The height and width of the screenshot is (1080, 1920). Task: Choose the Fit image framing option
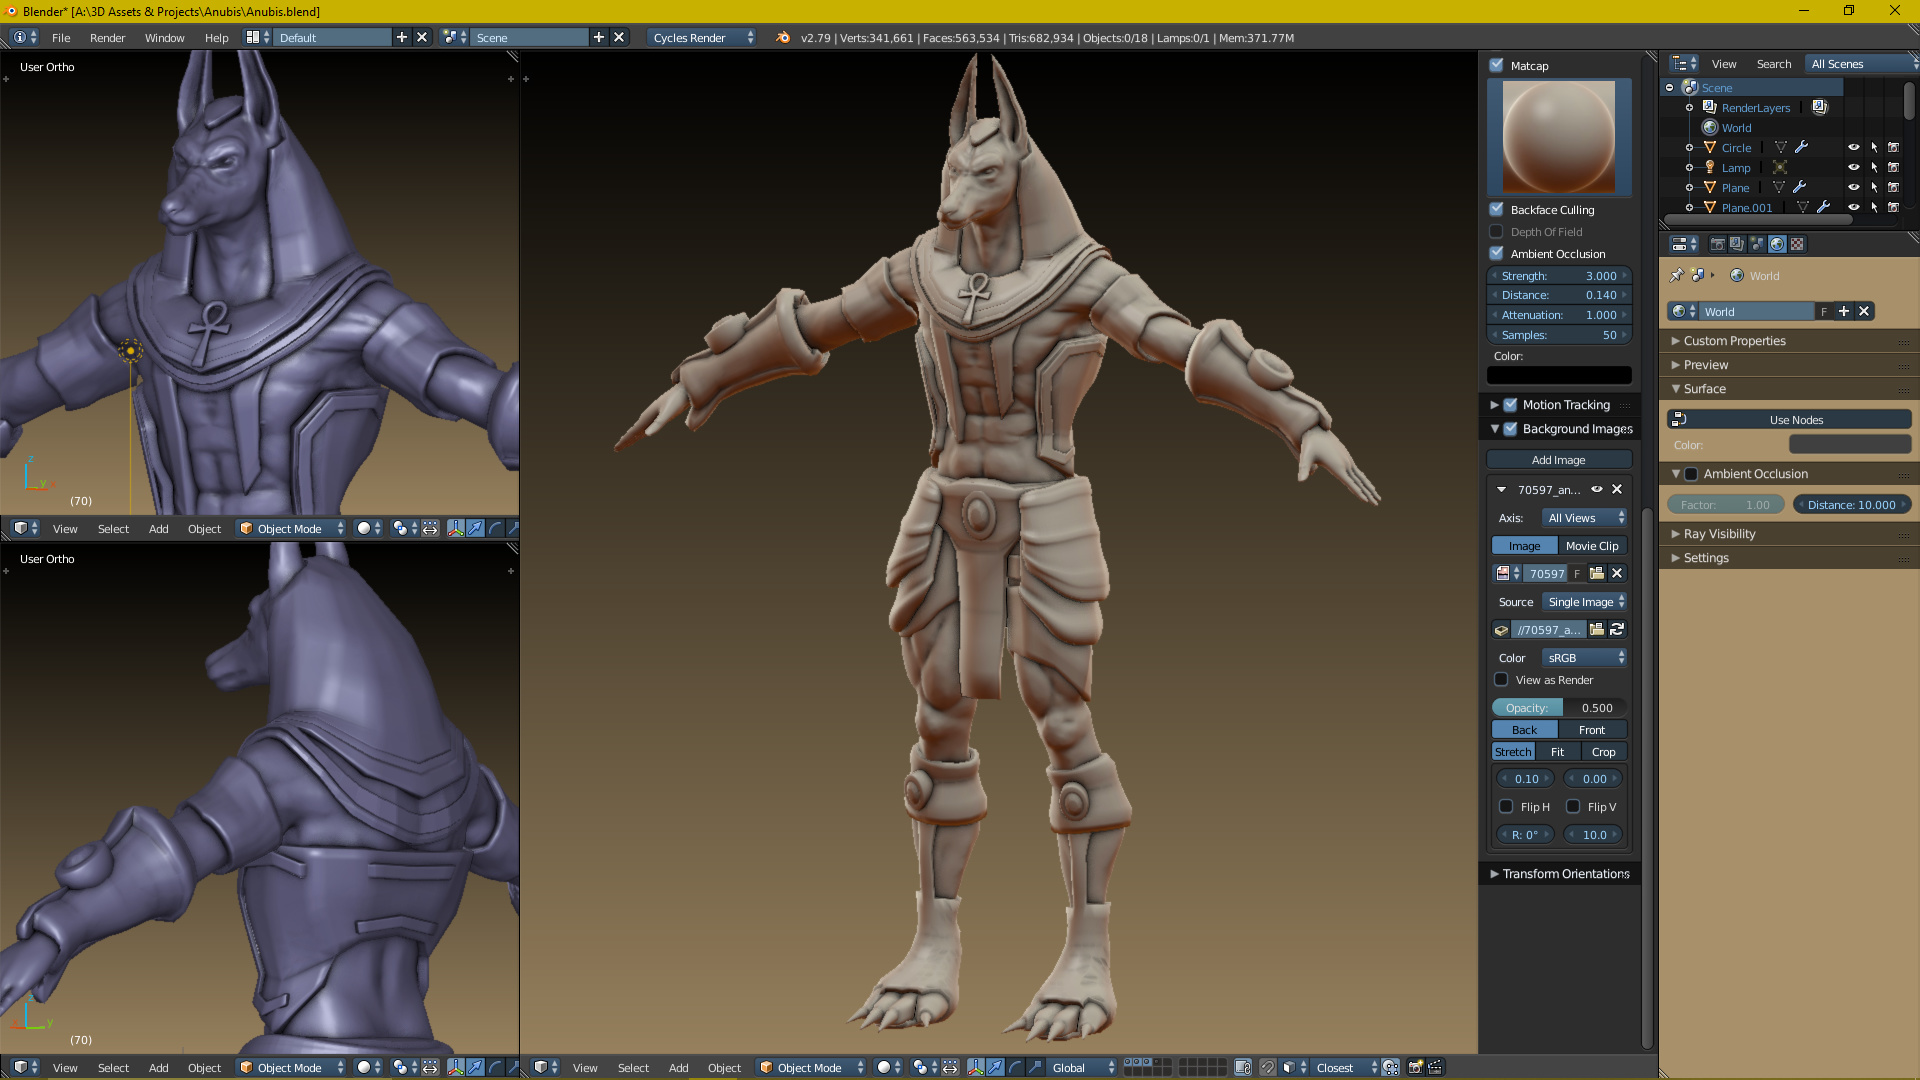[1558, 751]
